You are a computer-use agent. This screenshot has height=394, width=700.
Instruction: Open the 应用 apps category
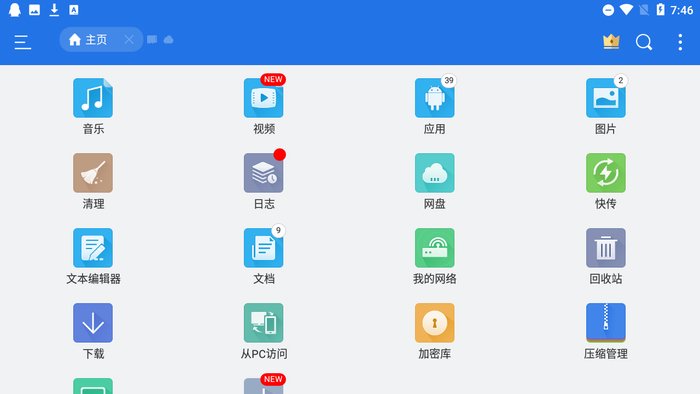pos(434,98)
